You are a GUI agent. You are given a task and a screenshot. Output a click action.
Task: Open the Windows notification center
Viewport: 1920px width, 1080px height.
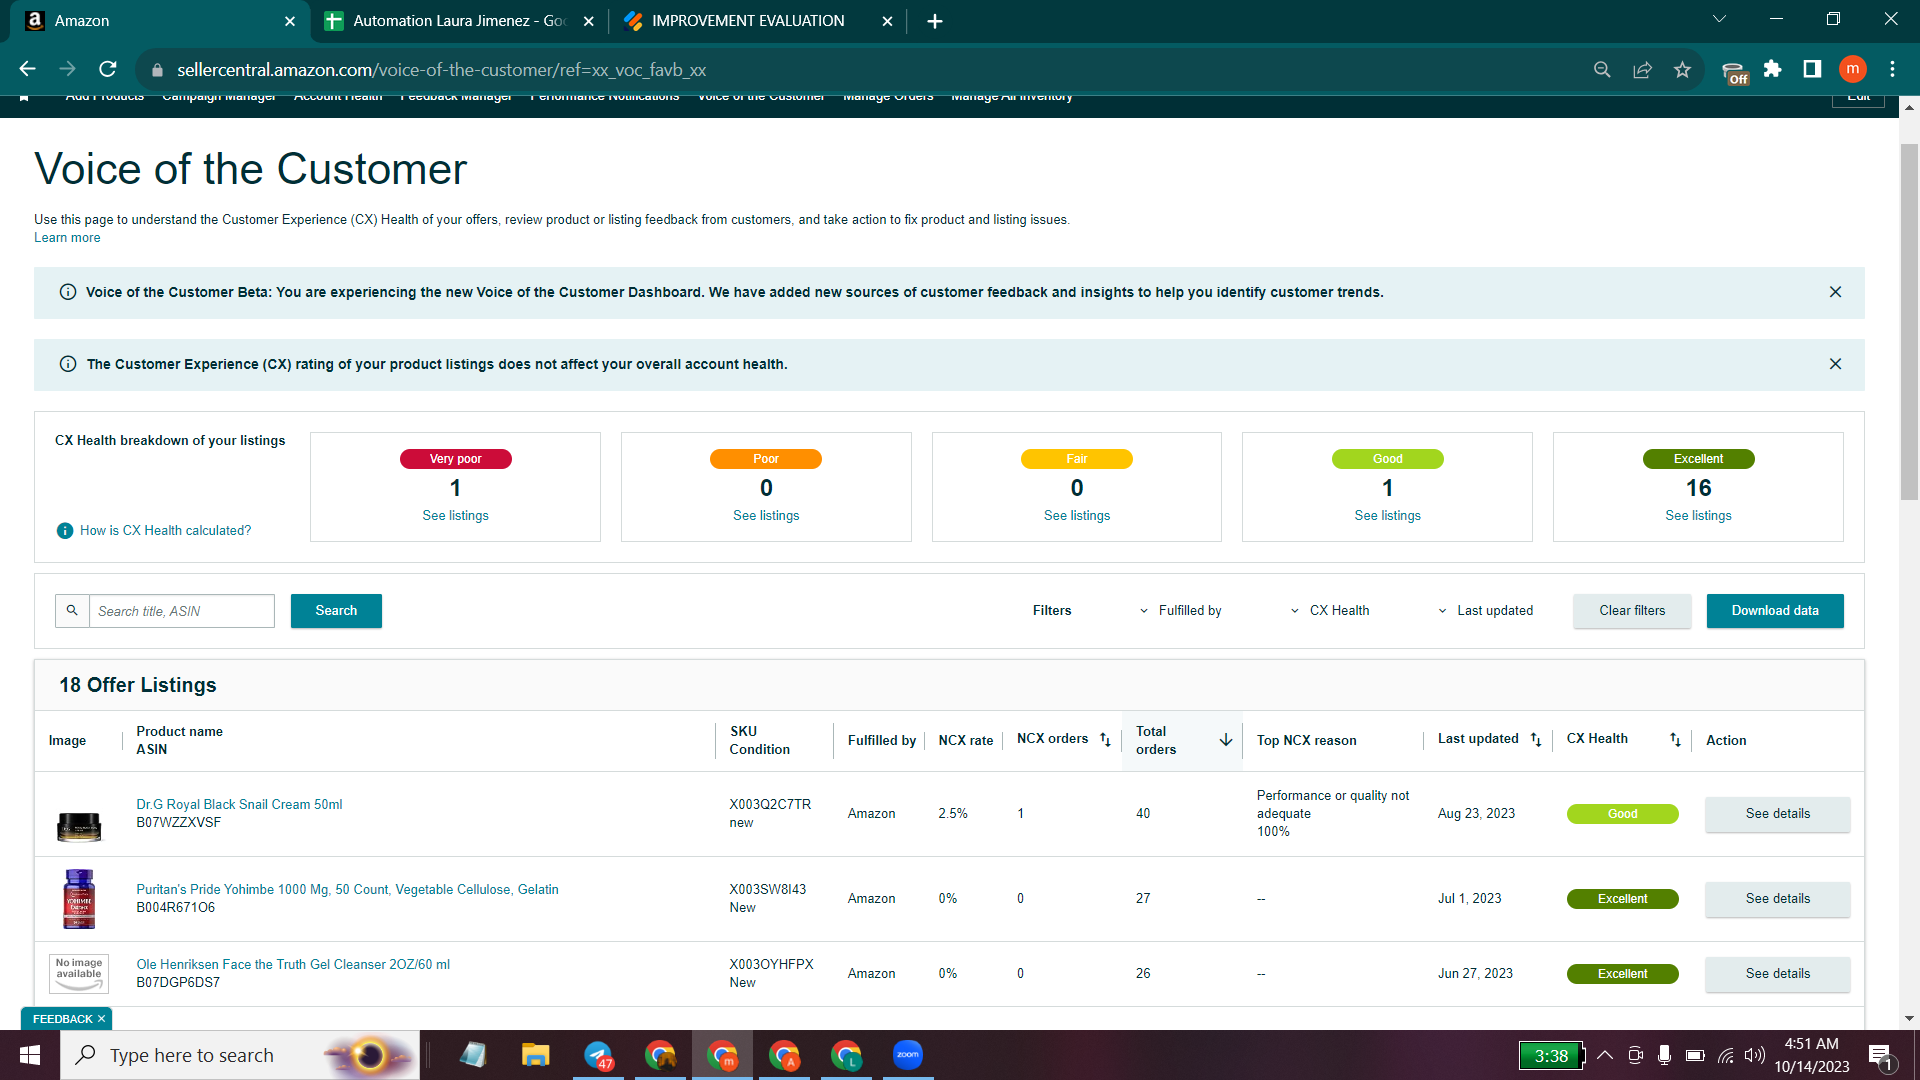[x=1880, y=1056]
